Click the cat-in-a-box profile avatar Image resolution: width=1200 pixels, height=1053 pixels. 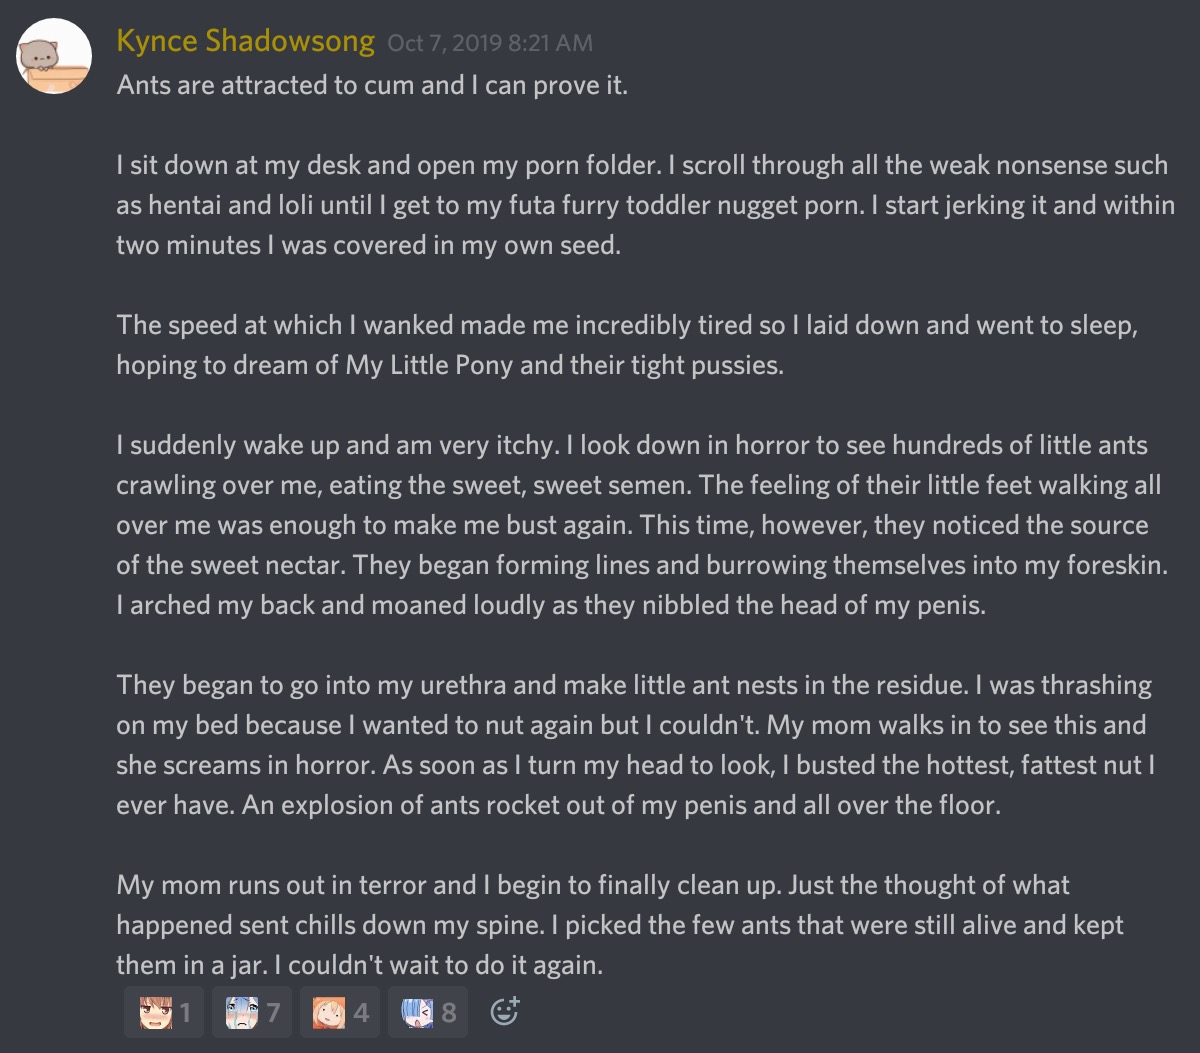[x=54, y=55]
